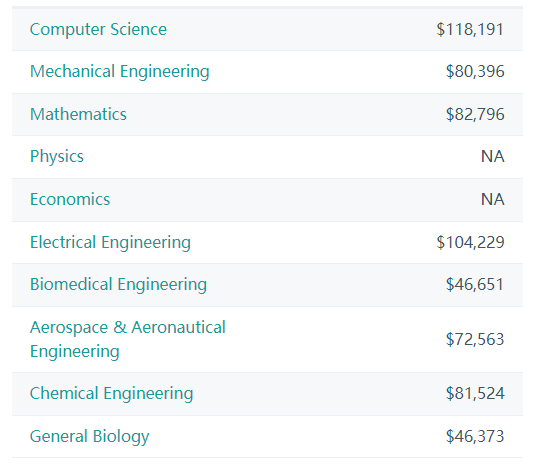Open the General Biology link
535x464 pixels.
(x=89, y=437)
